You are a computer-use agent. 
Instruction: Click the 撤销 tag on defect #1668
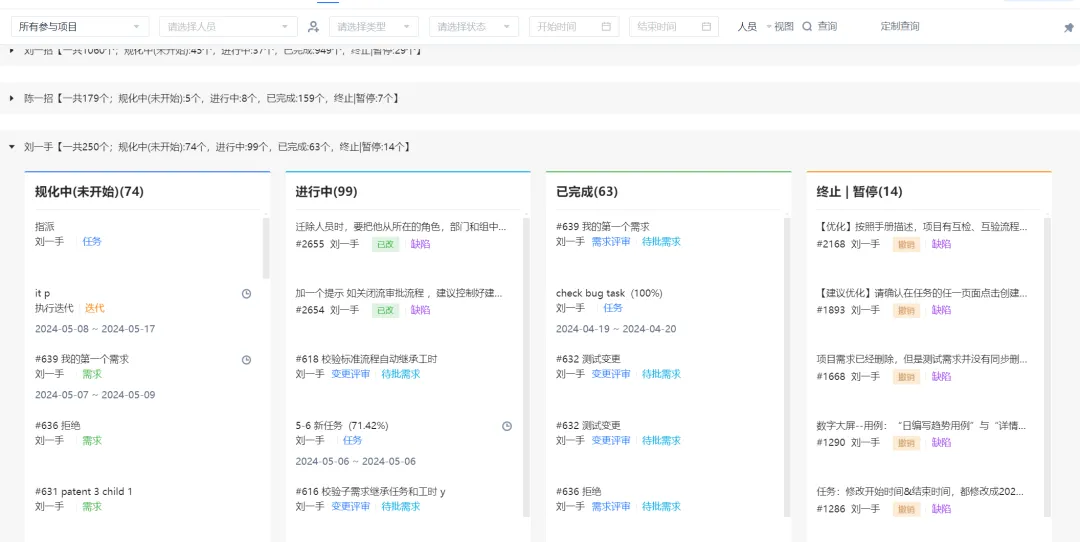pyautogui.click(x=906, y=377)
